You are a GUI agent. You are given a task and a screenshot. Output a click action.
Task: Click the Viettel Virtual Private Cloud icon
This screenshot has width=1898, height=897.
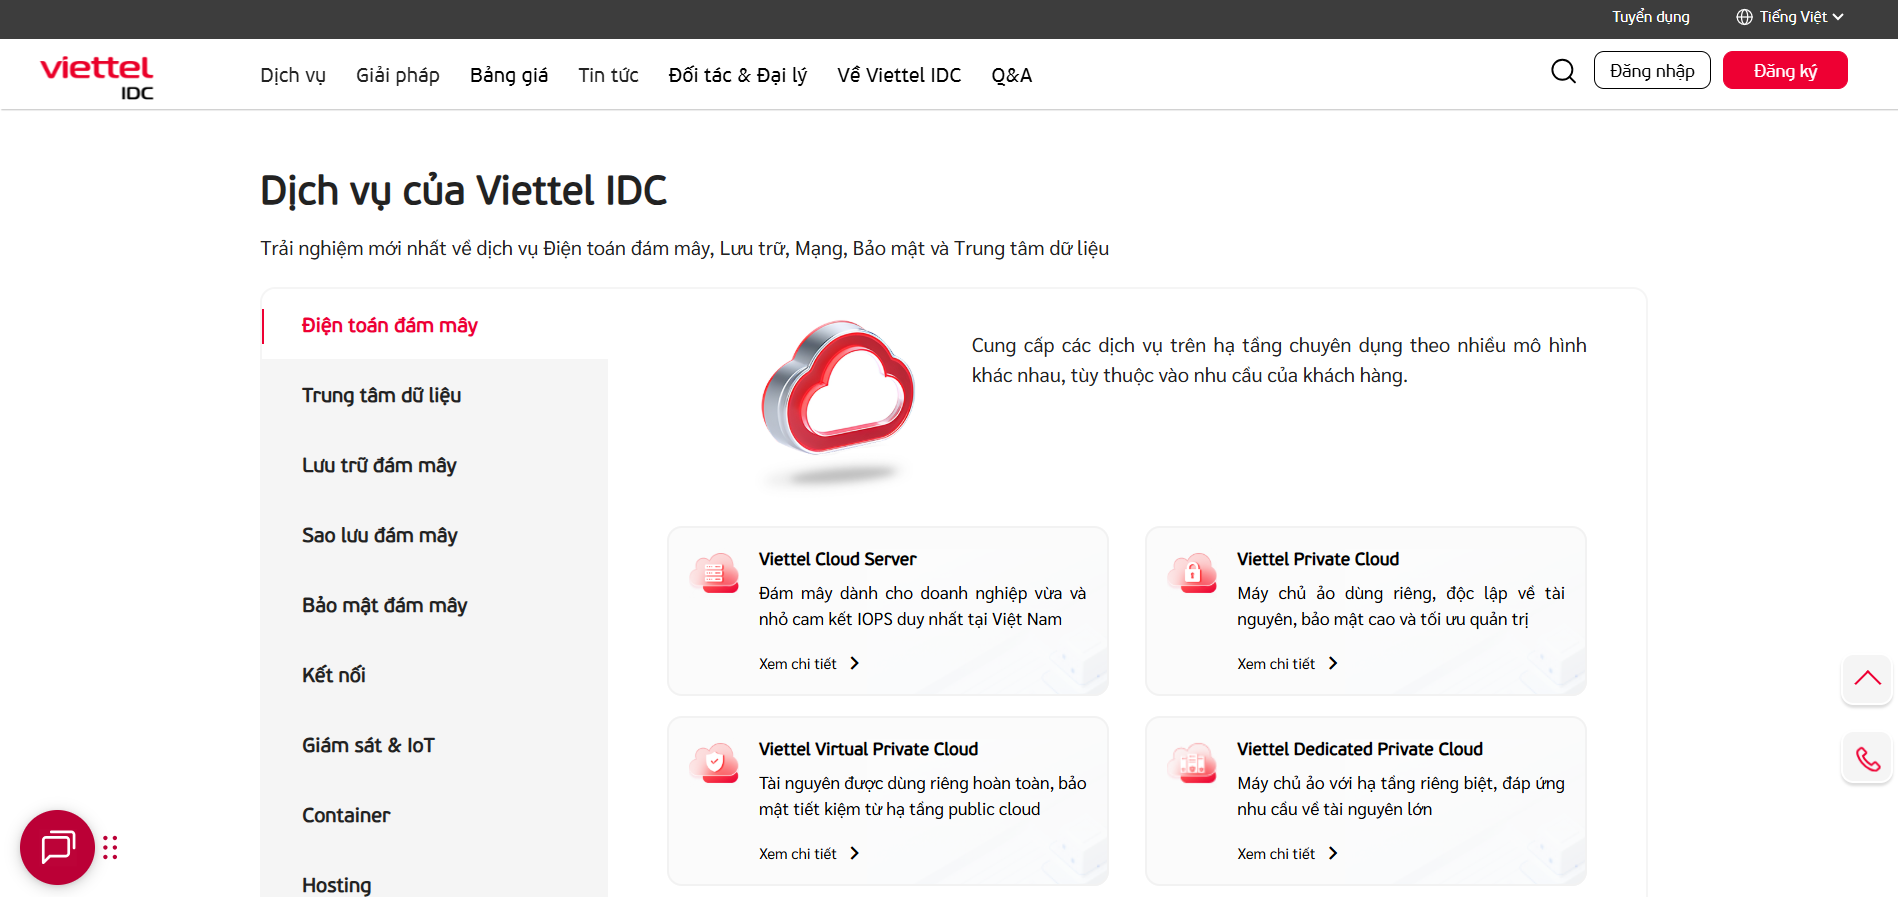tap(714, 763)
